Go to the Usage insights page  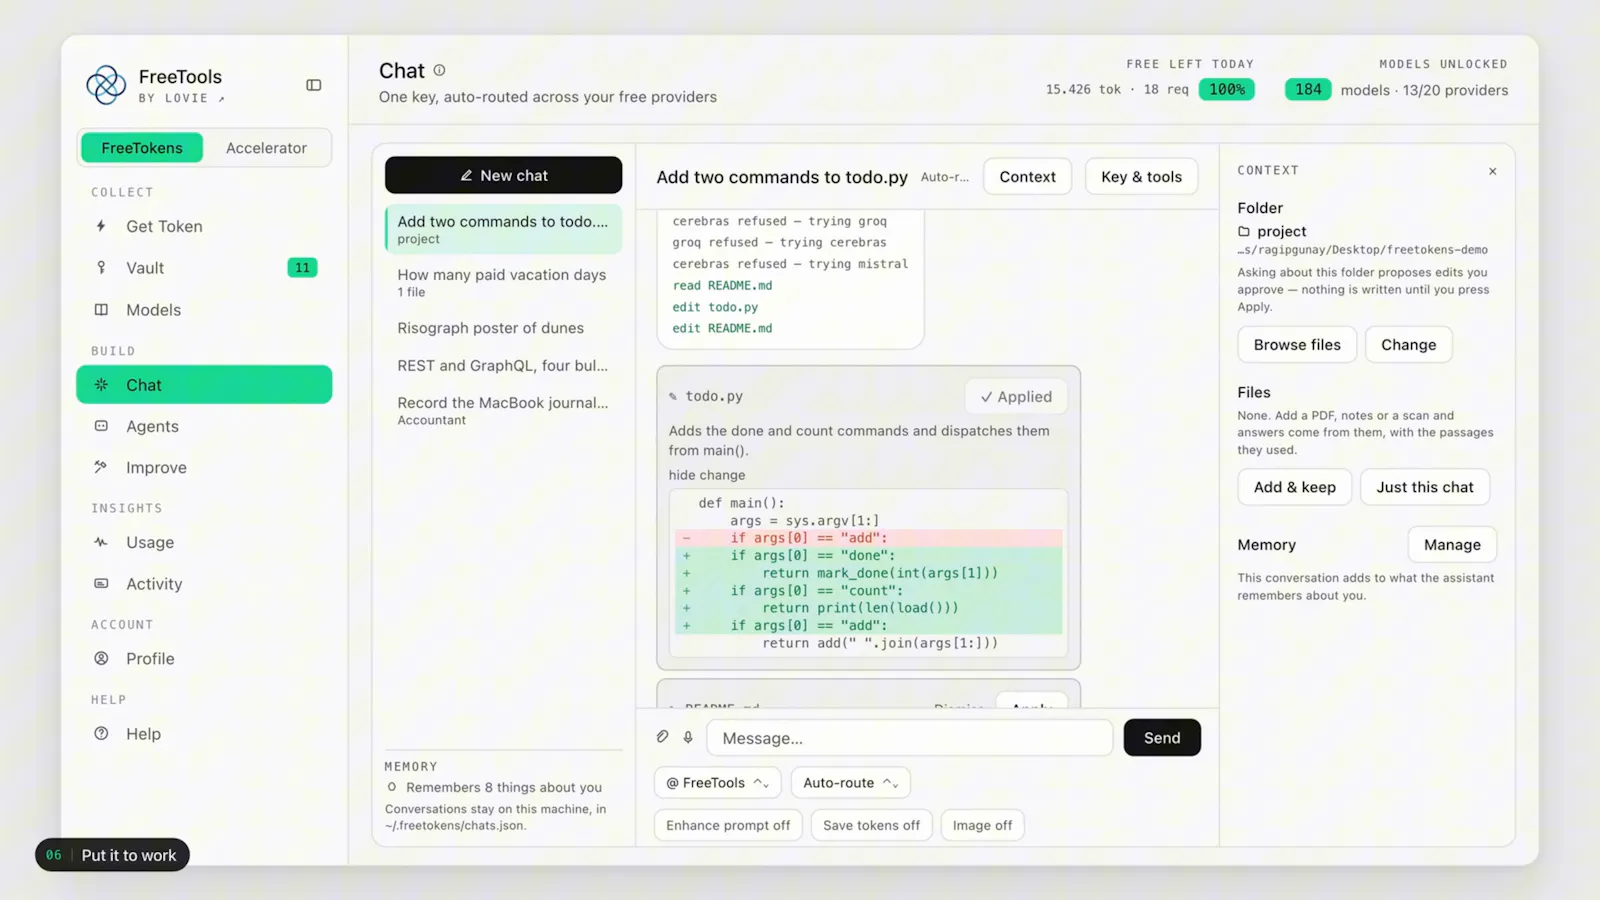(x=204, y=542)
